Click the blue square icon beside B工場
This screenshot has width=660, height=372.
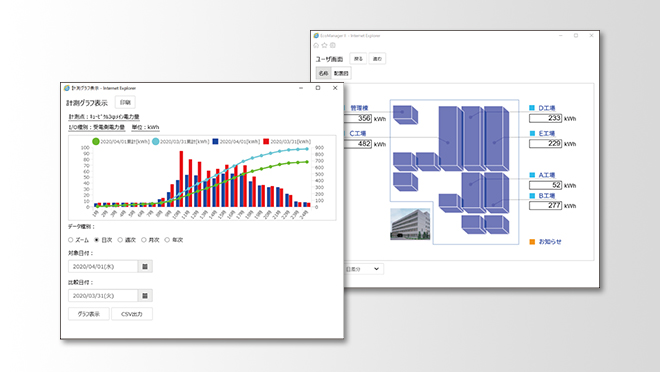point(532,196)
